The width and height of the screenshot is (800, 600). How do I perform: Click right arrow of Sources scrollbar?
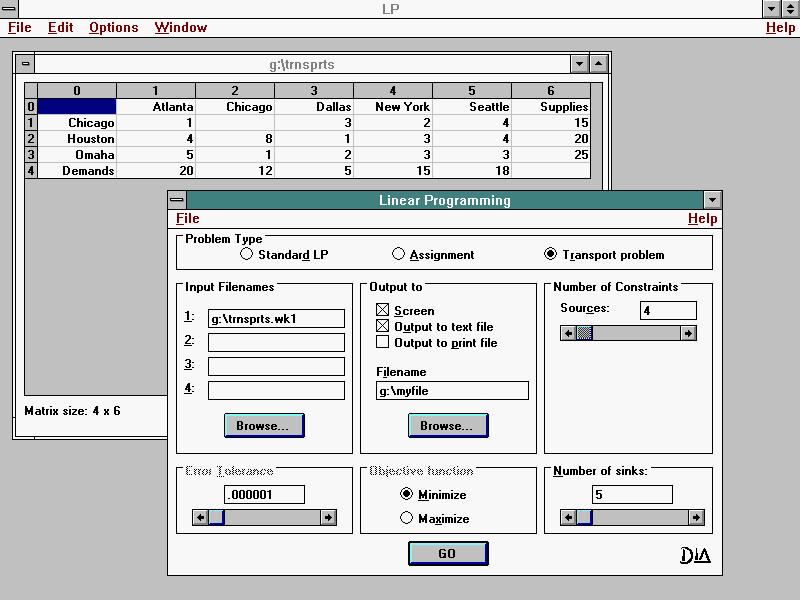[x=688, y=333]
